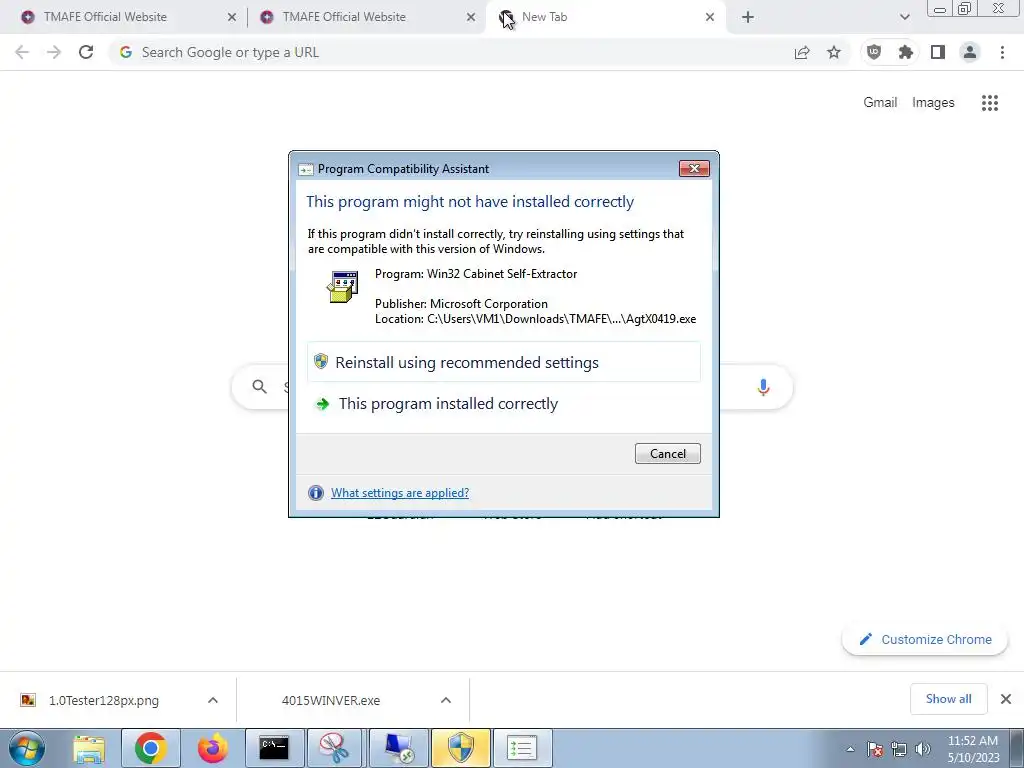Go back with the browser back arrow
The height and width of the screenshot is (768, 1024).
(22, 52)
